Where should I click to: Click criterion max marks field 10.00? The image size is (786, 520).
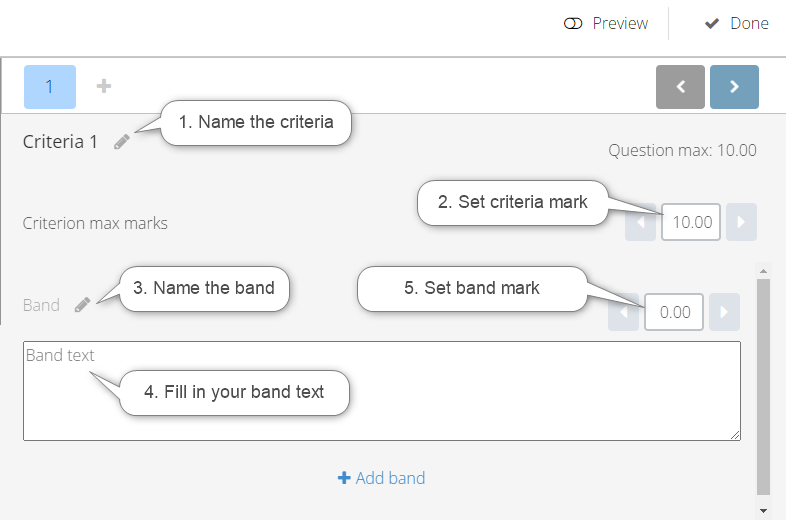pyautogui.click(x=691, y=222)
